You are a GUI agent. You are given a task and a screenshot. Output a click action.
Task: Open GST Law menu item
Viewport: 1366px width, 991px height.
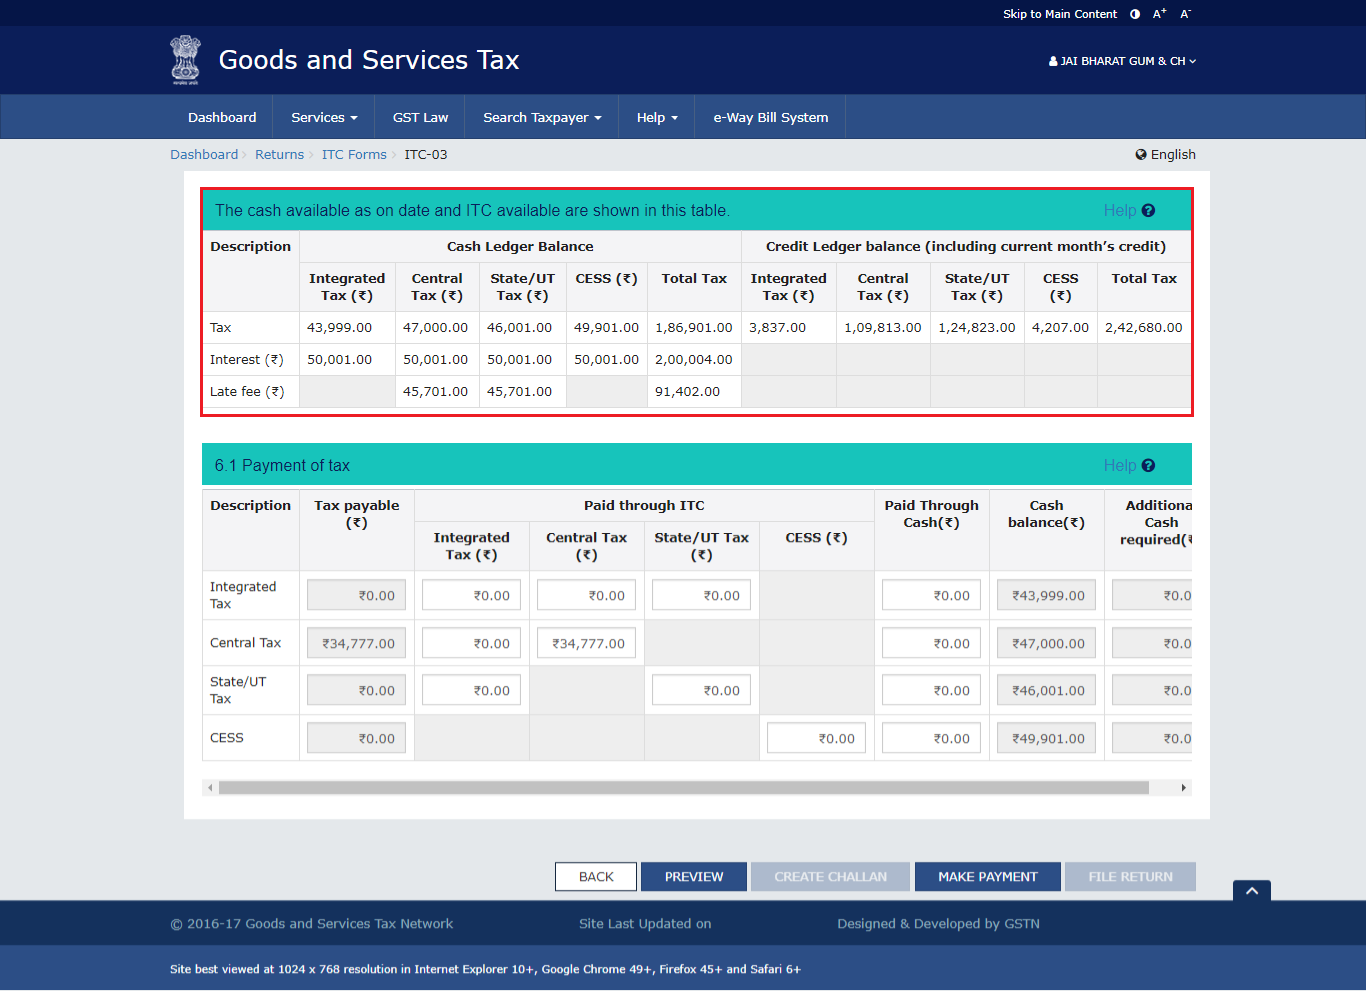420,117
